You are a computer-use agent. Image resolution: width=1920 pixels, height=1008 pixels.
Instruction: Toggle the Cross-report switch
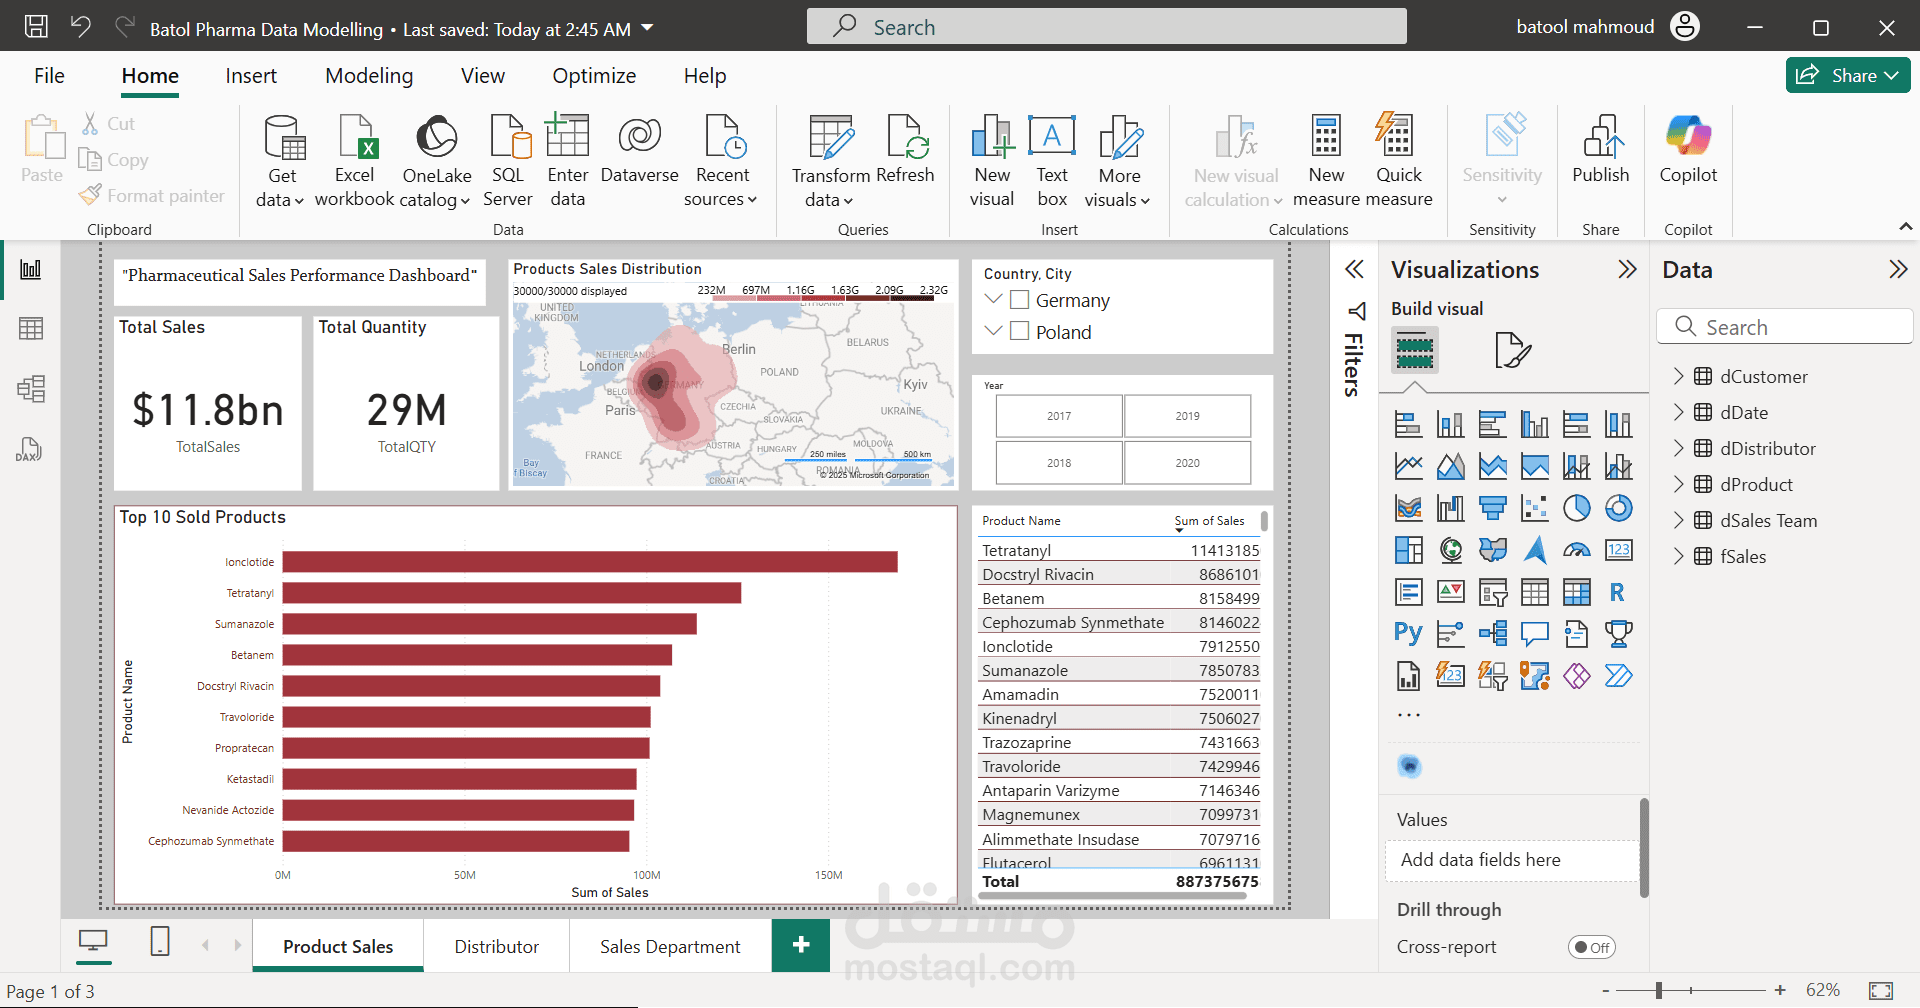coord(1592,947)
